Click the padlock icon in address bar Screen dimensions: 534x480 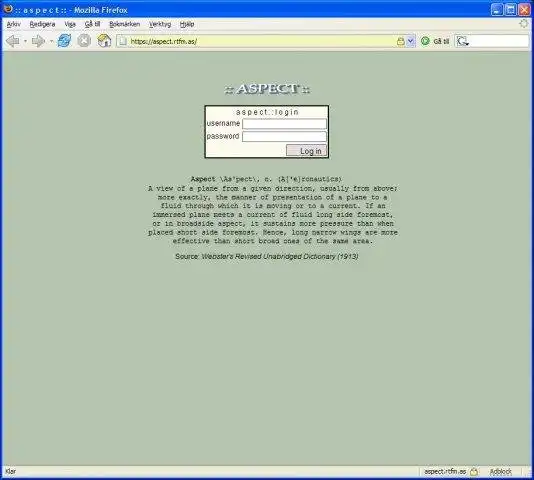click(x=401, y=42)
